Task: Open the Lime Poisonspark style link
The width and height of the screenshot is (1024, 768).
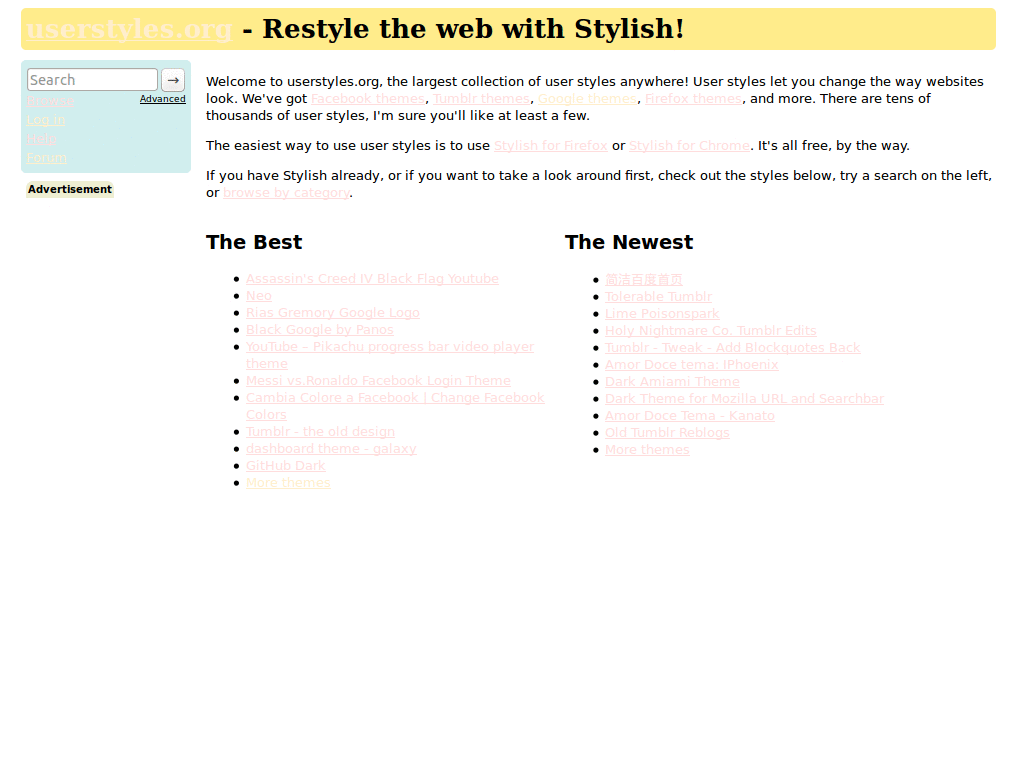Action: pos(662,313)
